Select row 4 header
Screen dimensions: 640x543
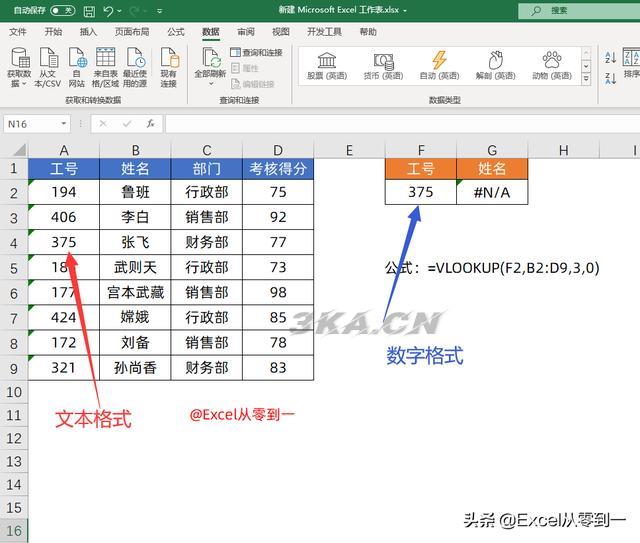[13, 243]
